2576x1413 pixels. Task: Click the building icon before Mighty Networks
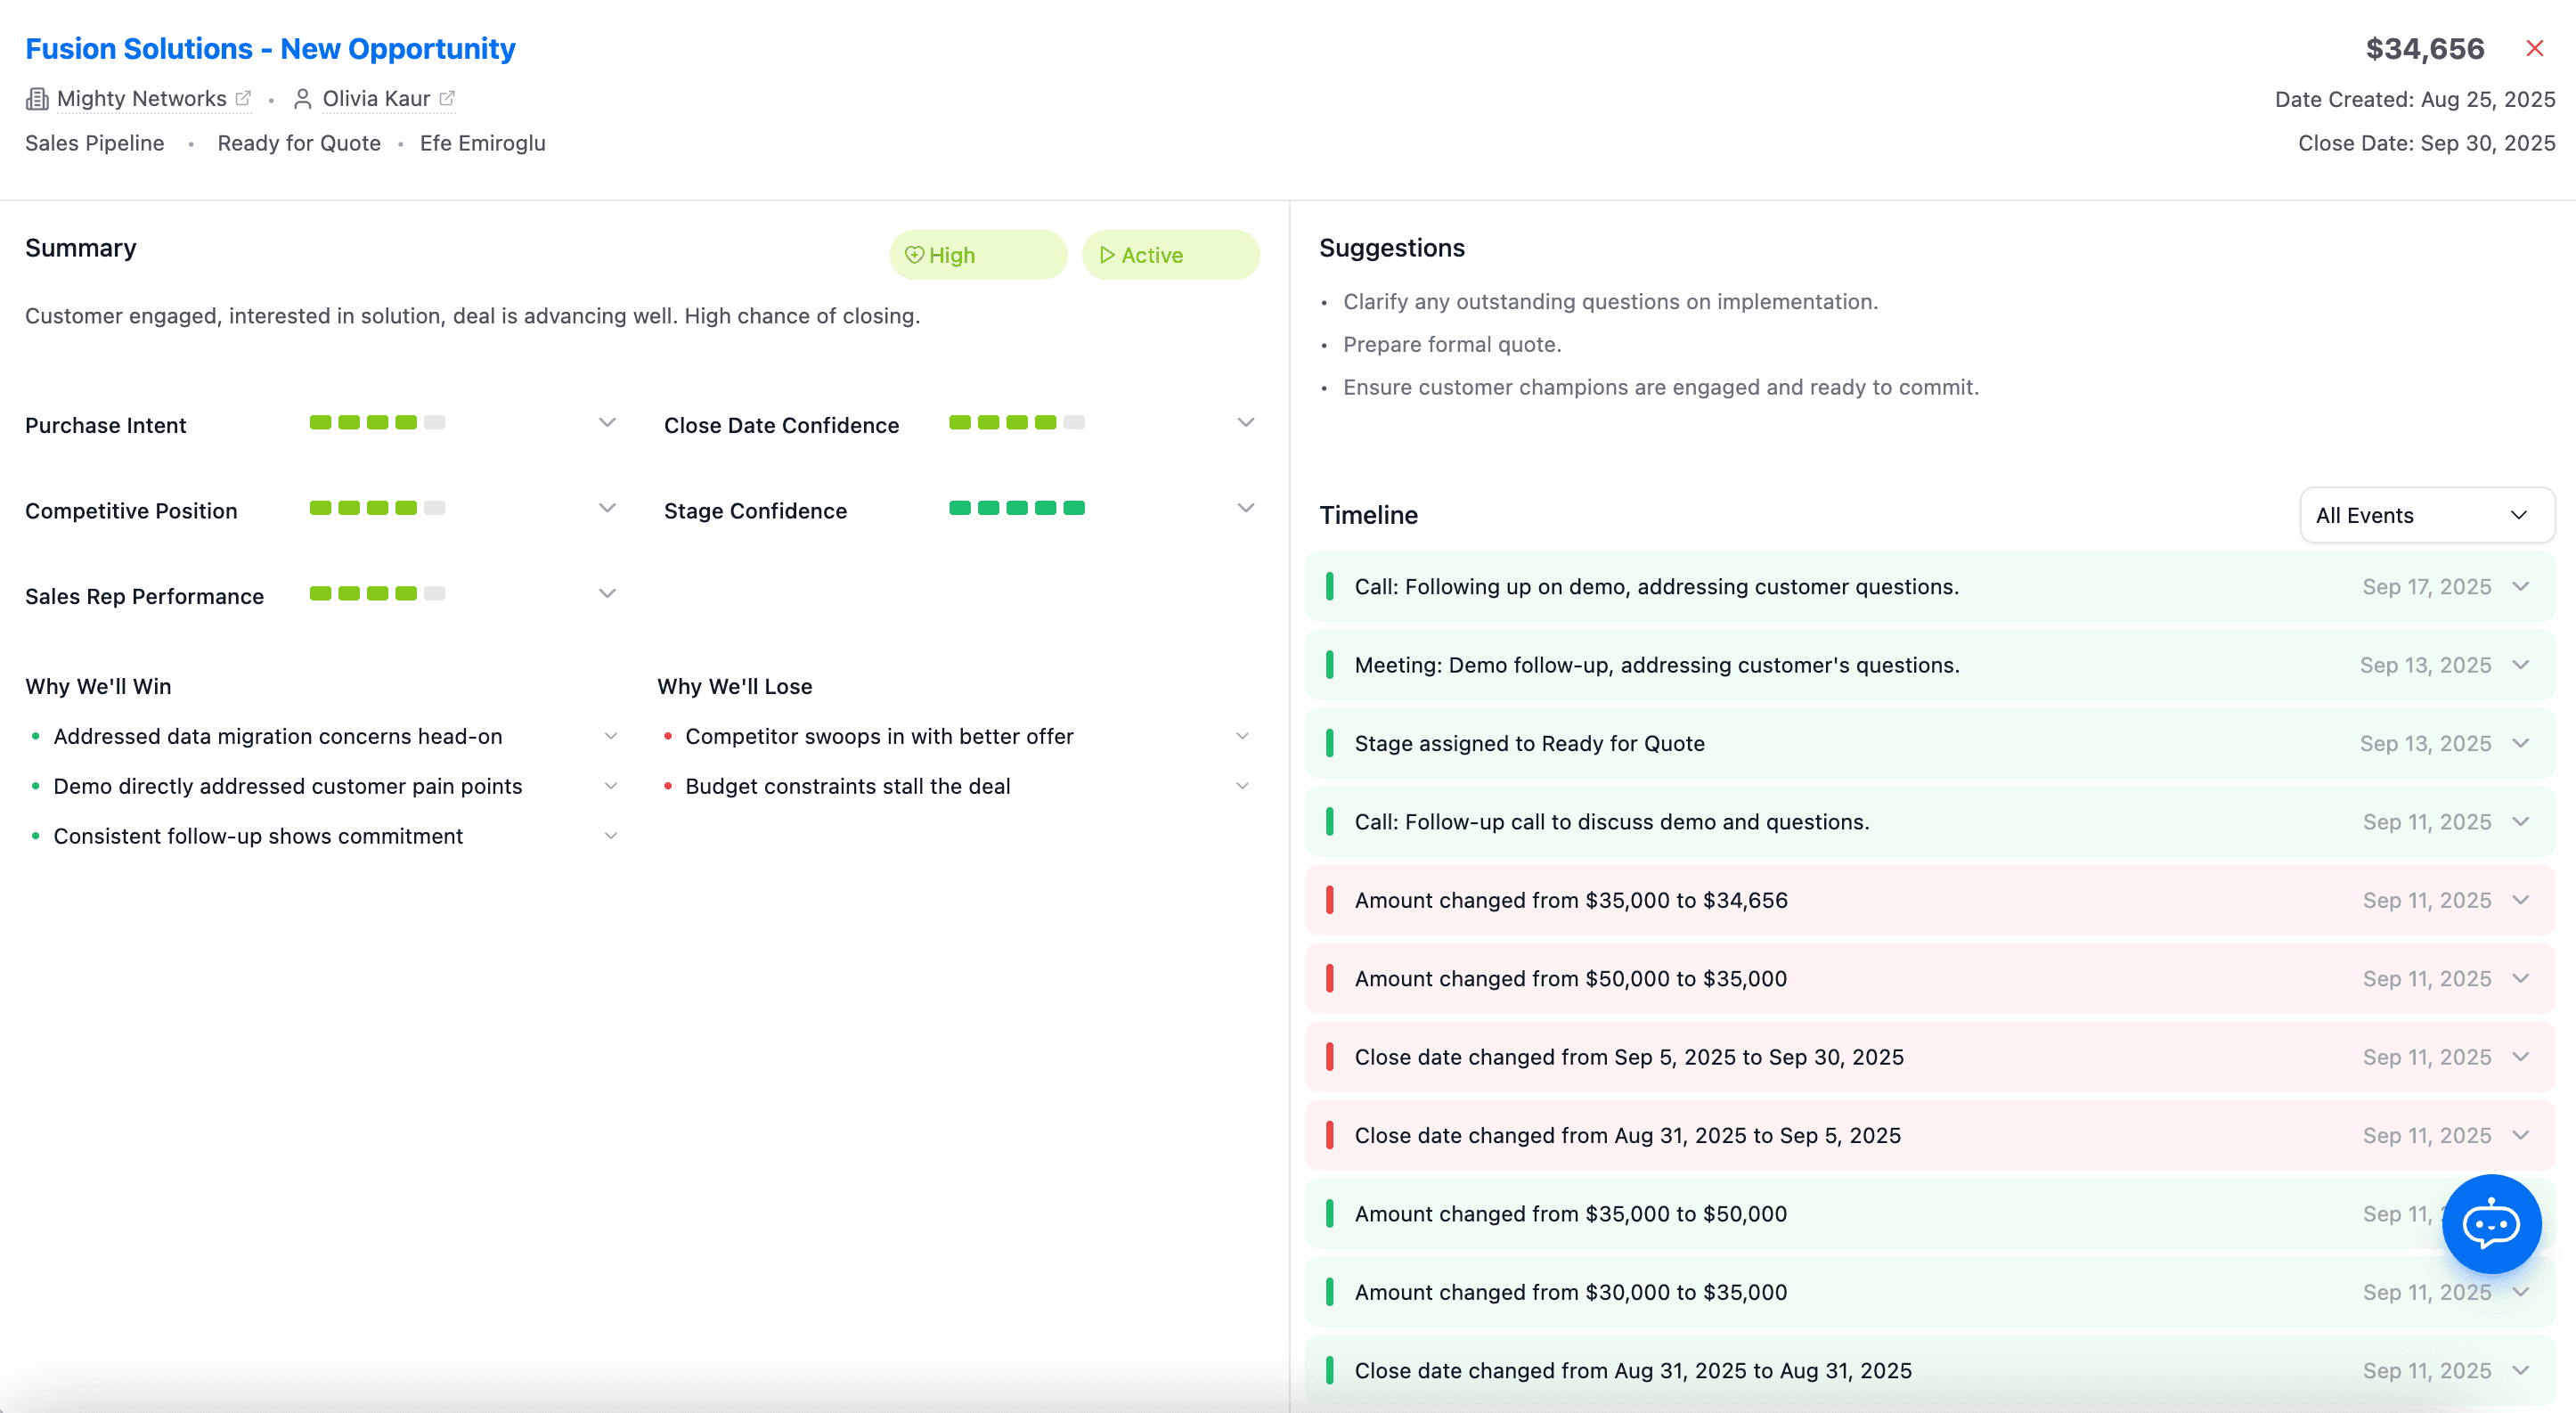tap(37, 98)
